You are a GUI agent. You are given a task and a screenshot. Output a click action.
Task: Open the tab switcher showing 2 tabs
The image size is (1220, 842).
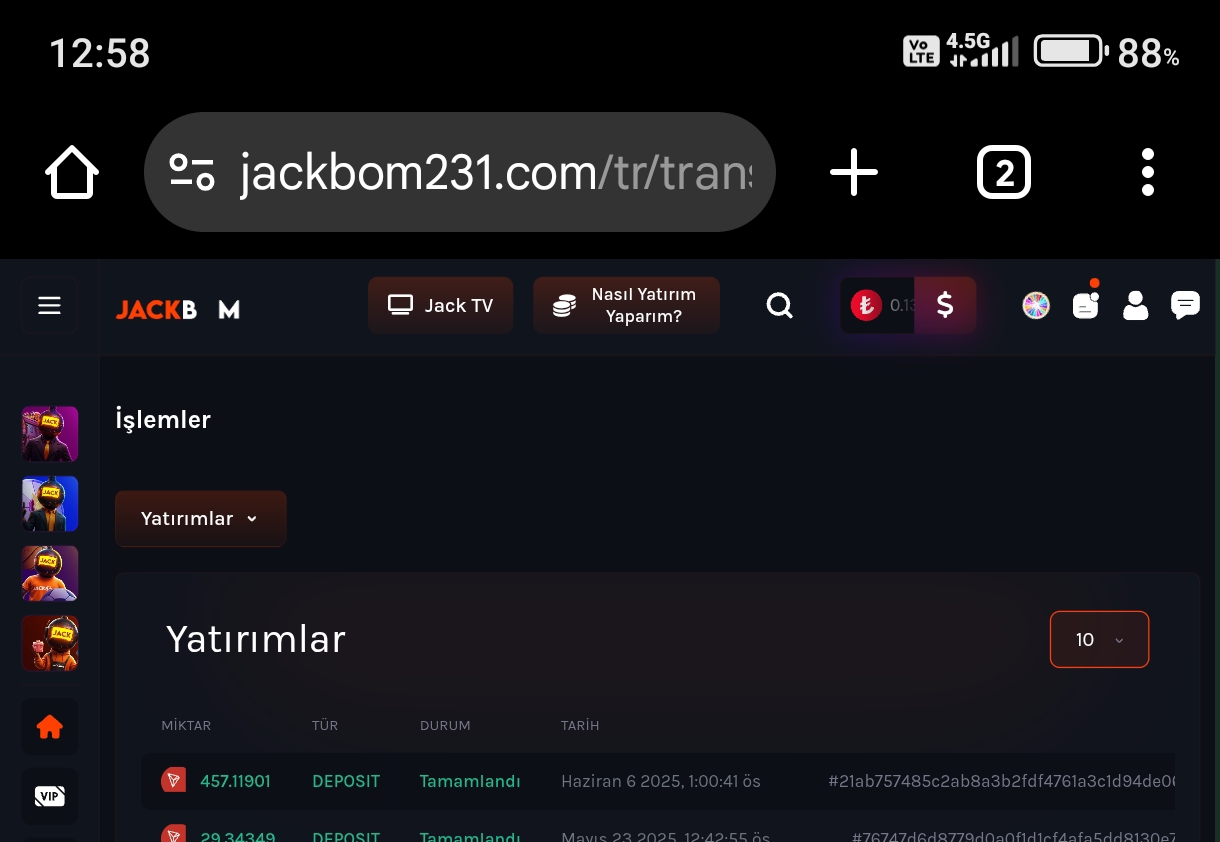1003,173
